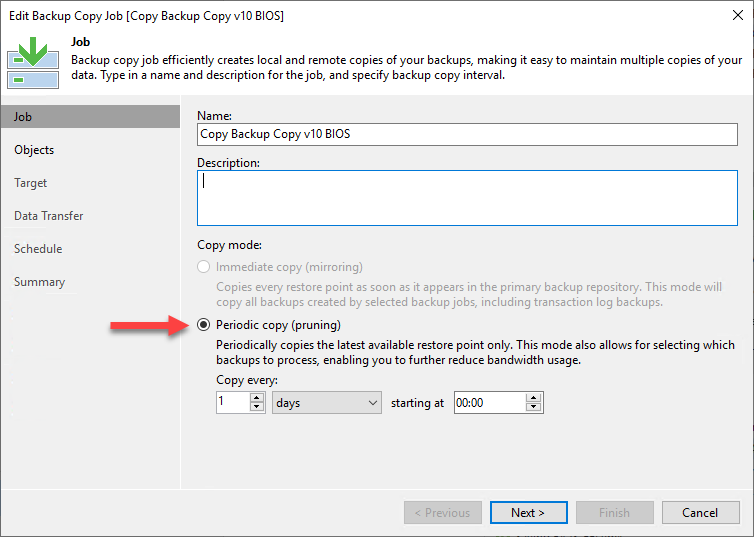Go to the Objects step
Image resolution: width=754 pixels, height=537 pixels.
[34, 150]
